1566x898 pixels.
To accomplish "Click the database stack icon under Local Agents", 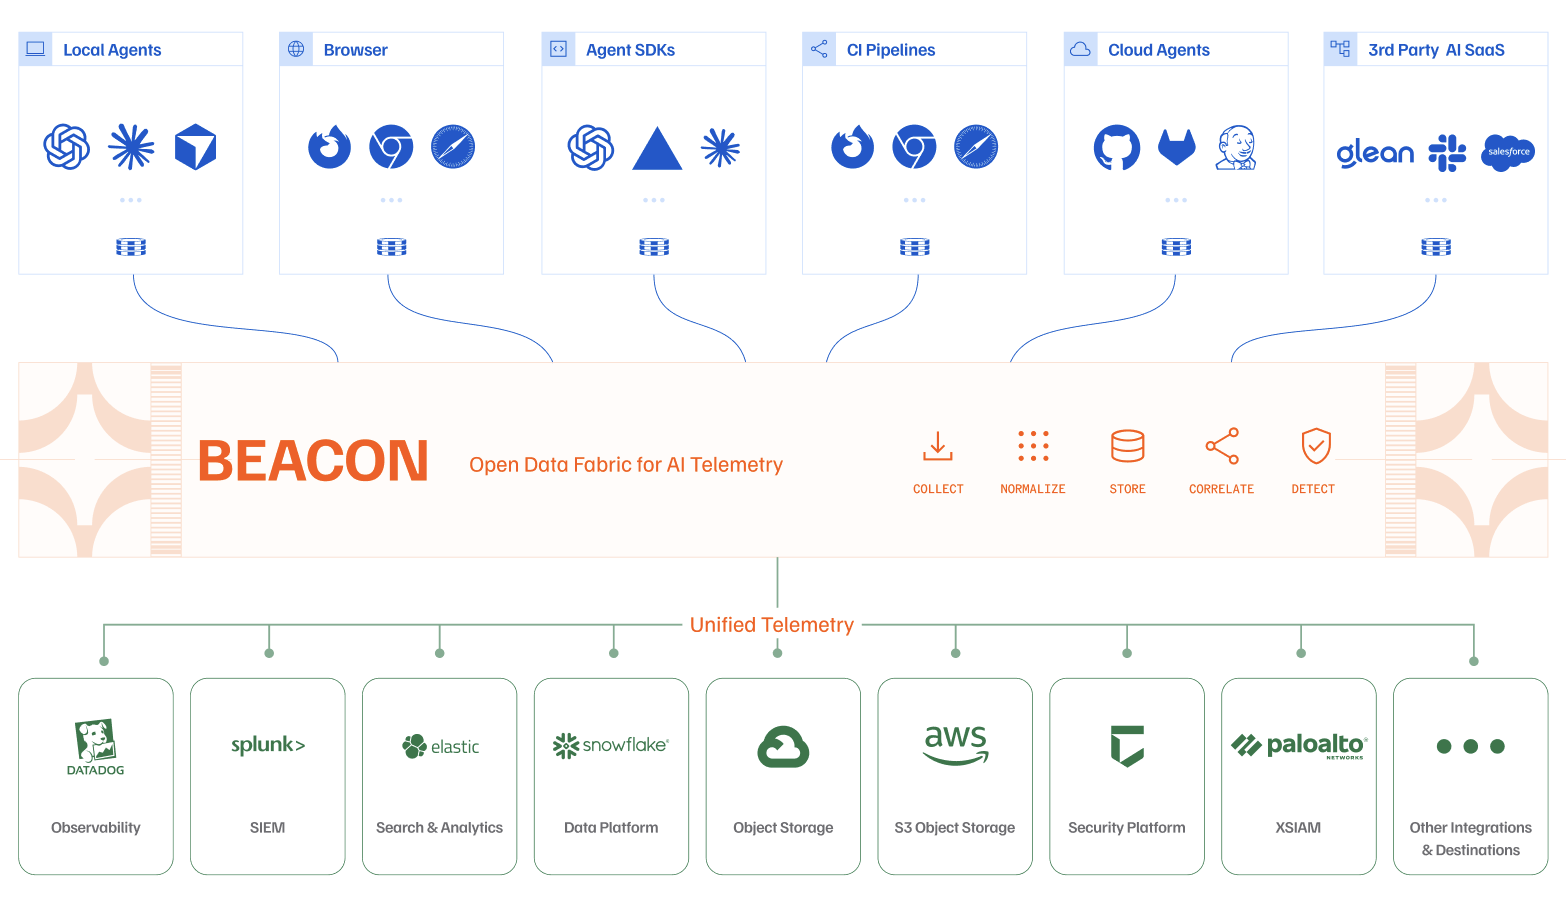I will pos(131,247).
